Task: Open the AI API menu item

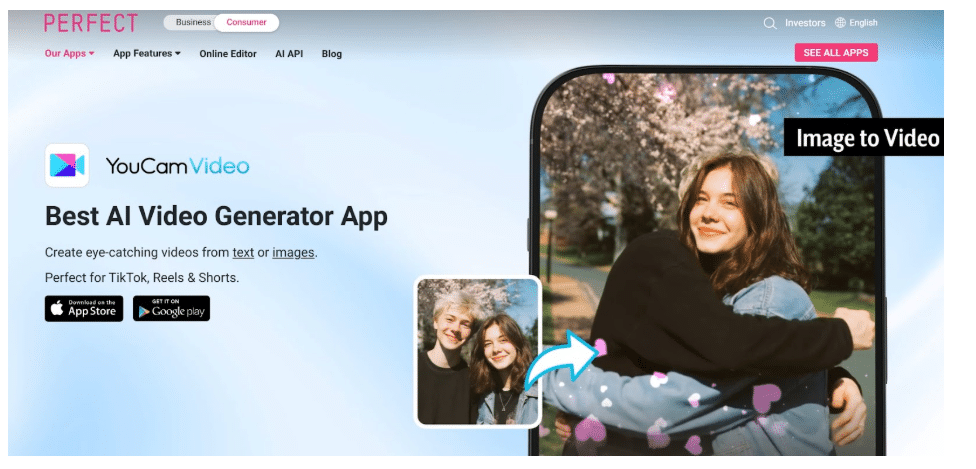Action: pos(289,54)
